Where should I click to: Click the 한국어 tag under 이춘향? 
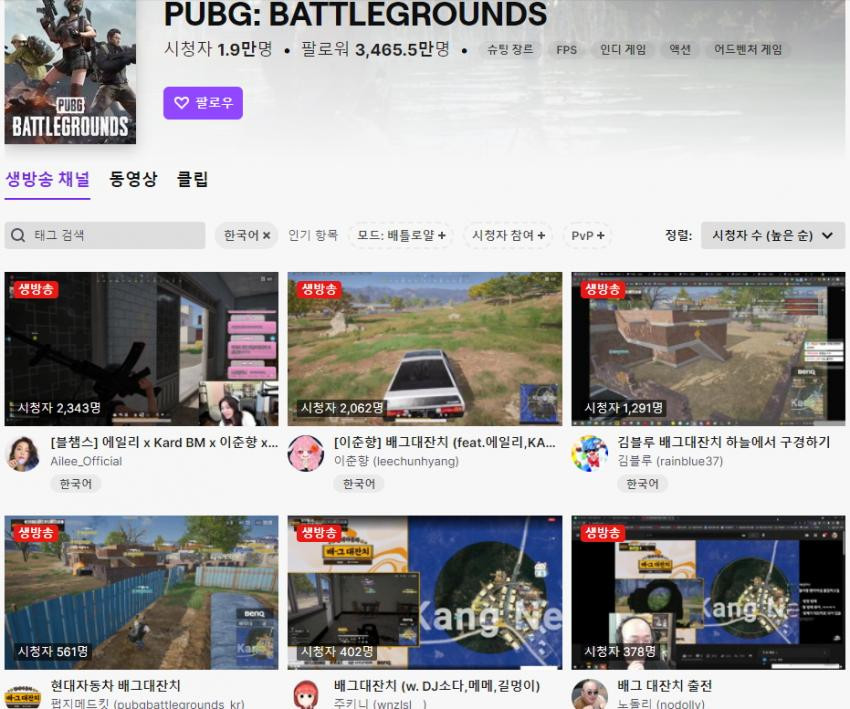tap(359, 484)
